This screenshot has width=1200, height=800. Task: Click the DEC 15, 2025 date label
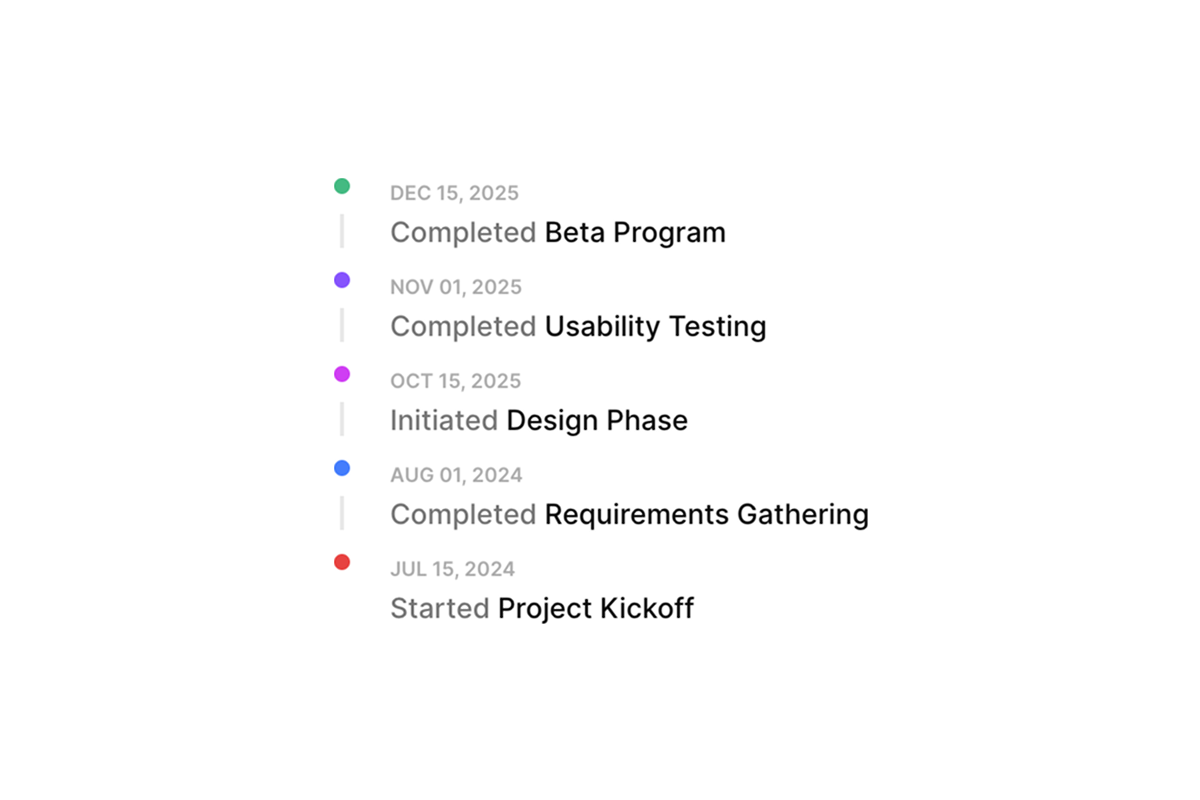(x=454, y=193)
